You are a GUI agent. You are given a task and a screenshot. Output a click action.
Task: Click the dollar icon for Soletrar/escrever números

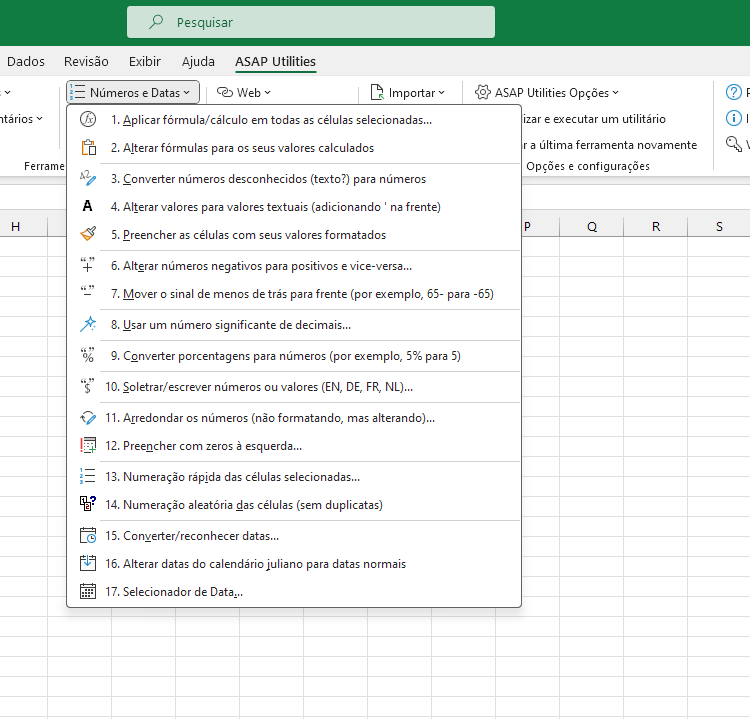tap(88, 386)
